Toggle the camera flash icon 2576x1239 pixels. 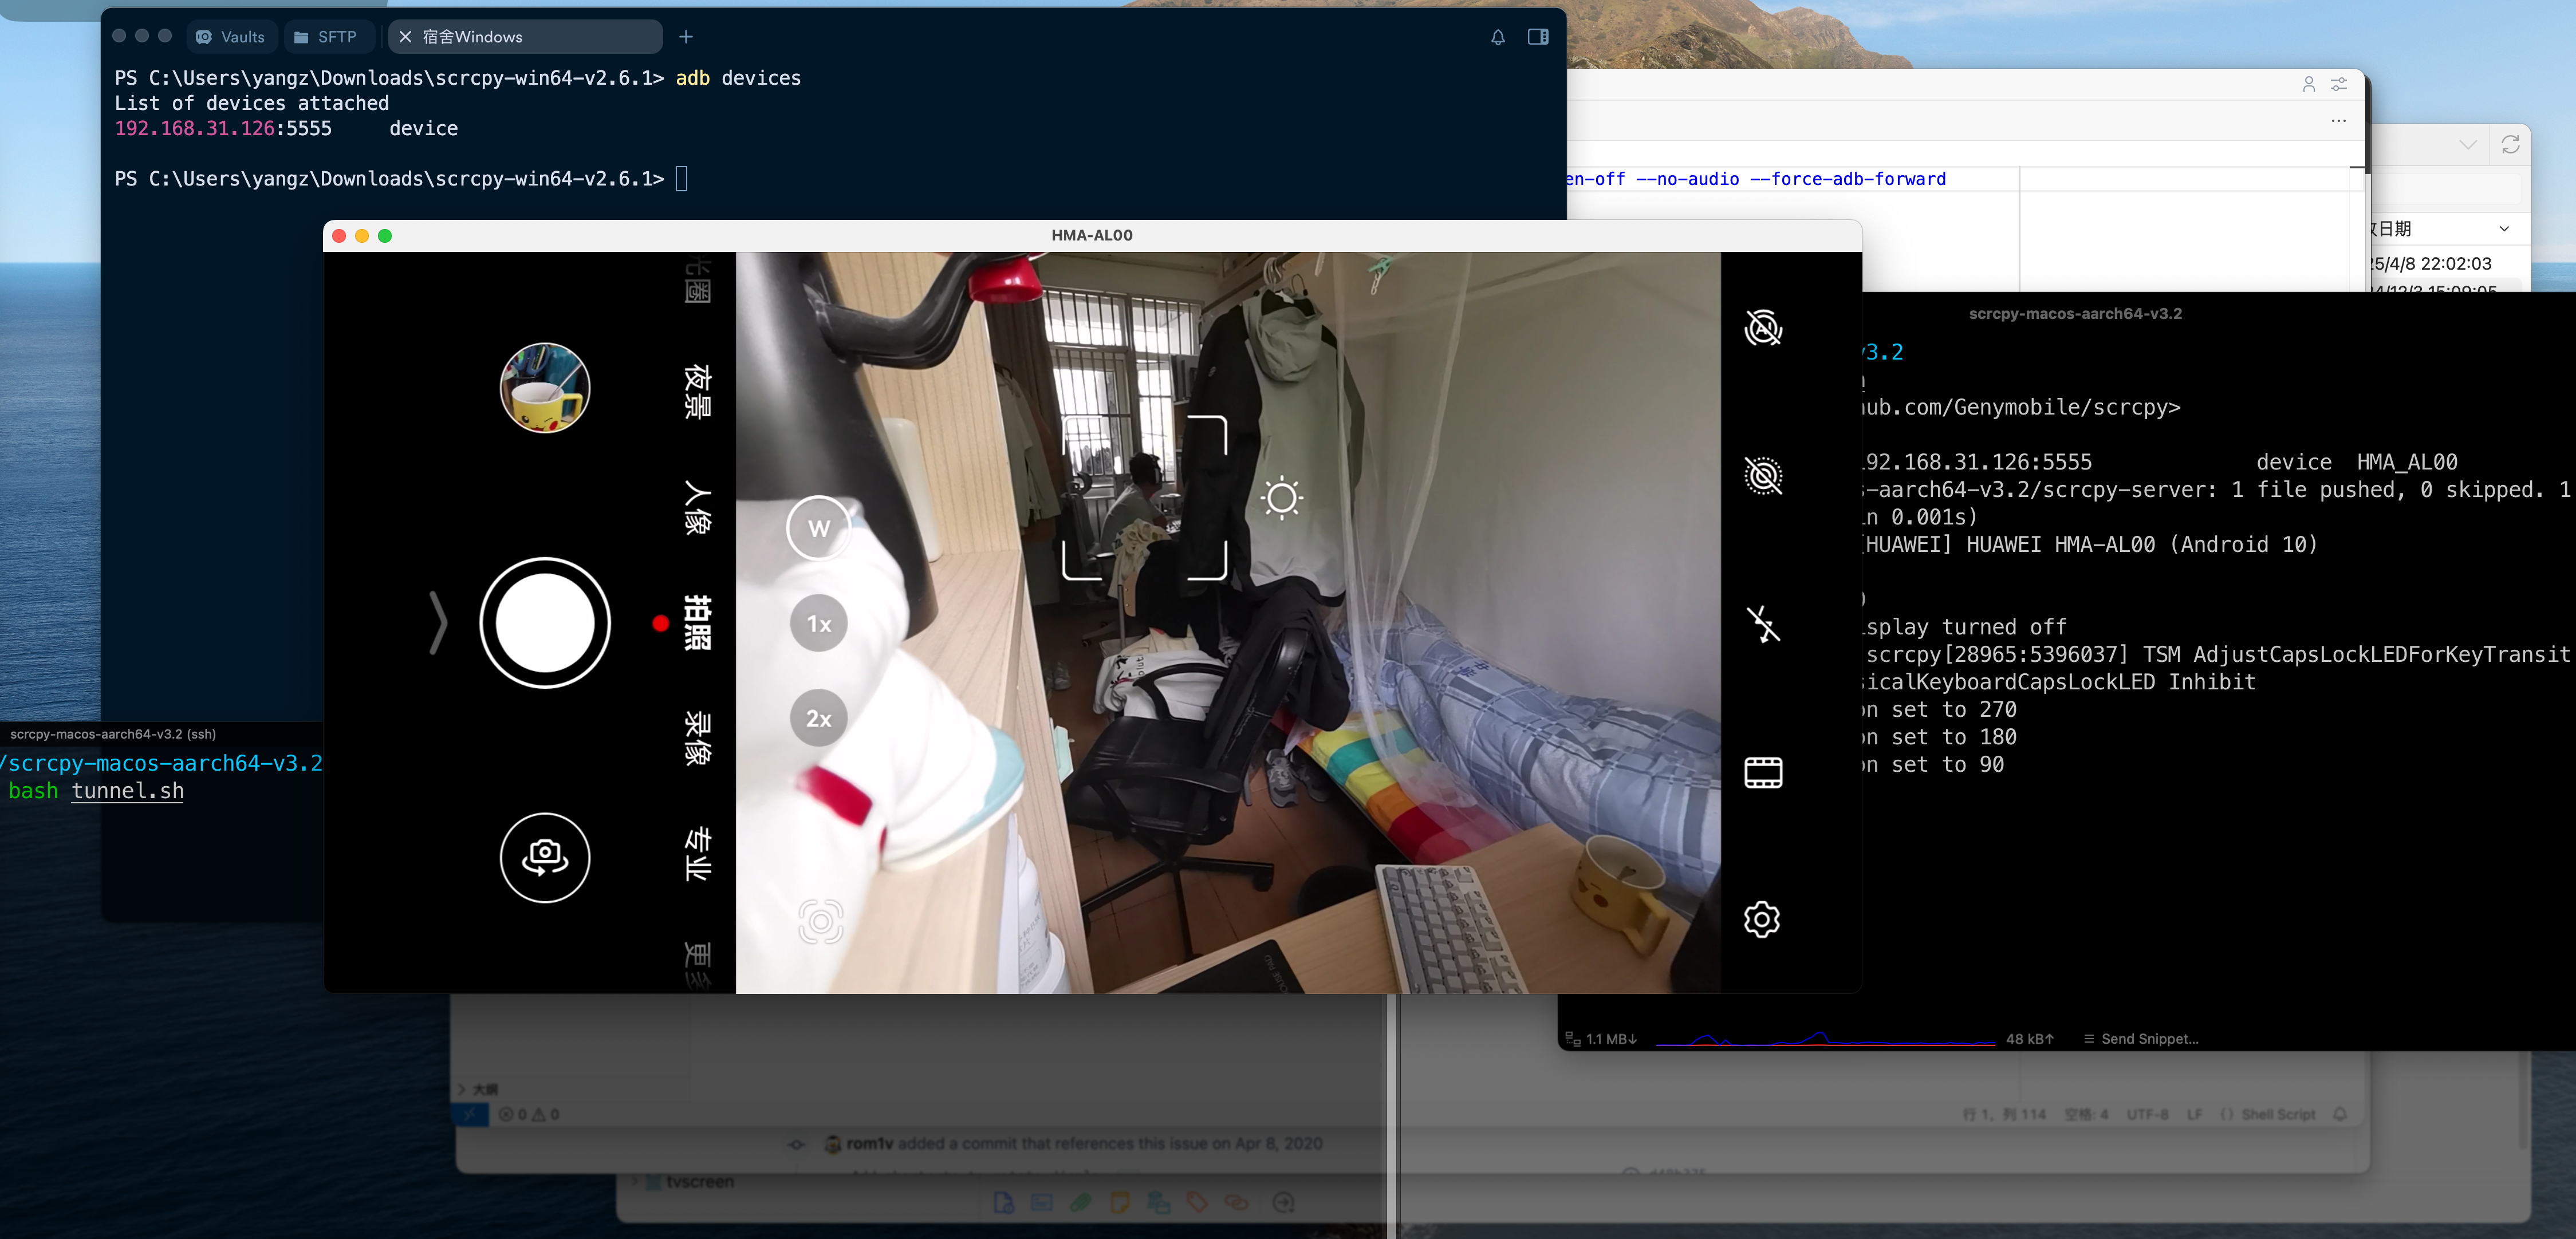(x=1763, y=624)
